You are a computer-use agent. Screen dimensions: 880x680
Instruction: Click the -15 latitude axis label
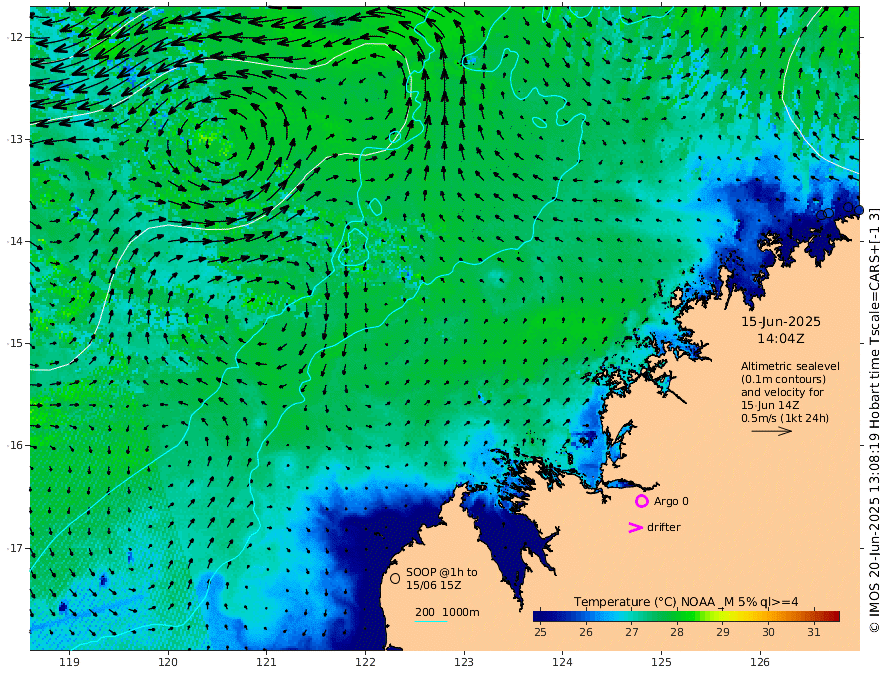pos(15,343)
